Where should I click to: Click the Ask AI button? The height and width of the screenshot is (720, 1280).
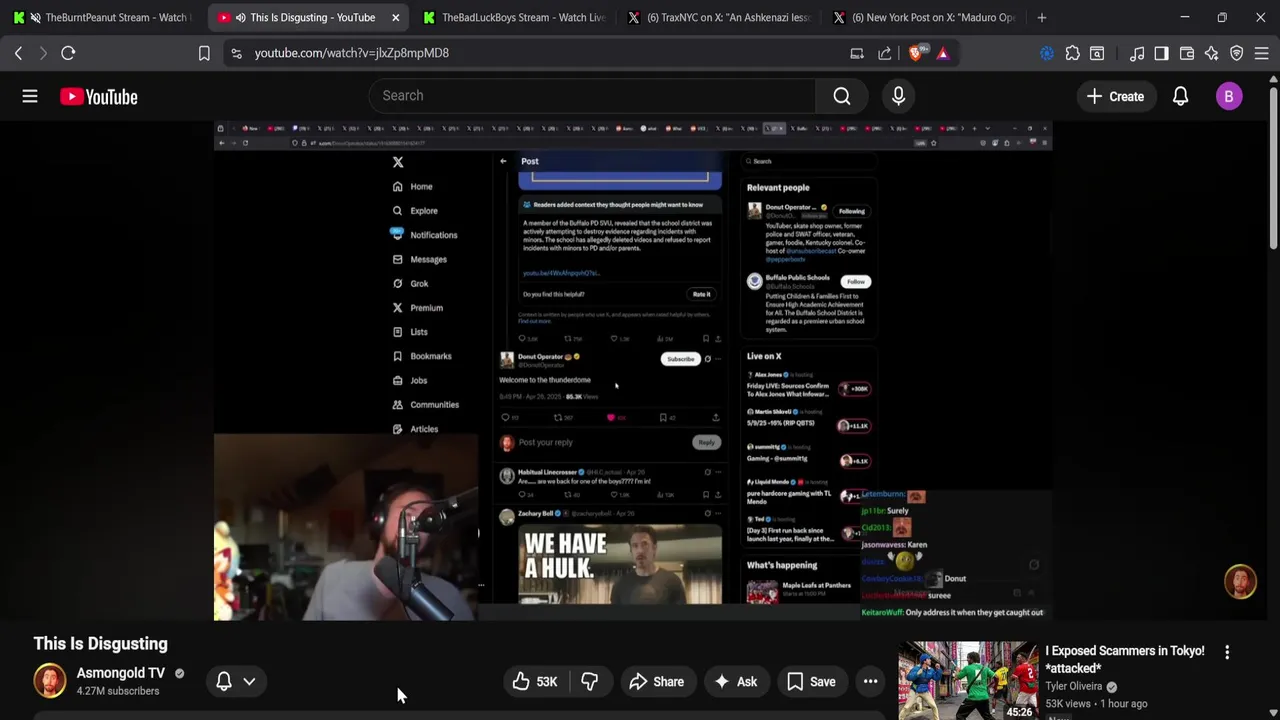(x=735, y=682)
